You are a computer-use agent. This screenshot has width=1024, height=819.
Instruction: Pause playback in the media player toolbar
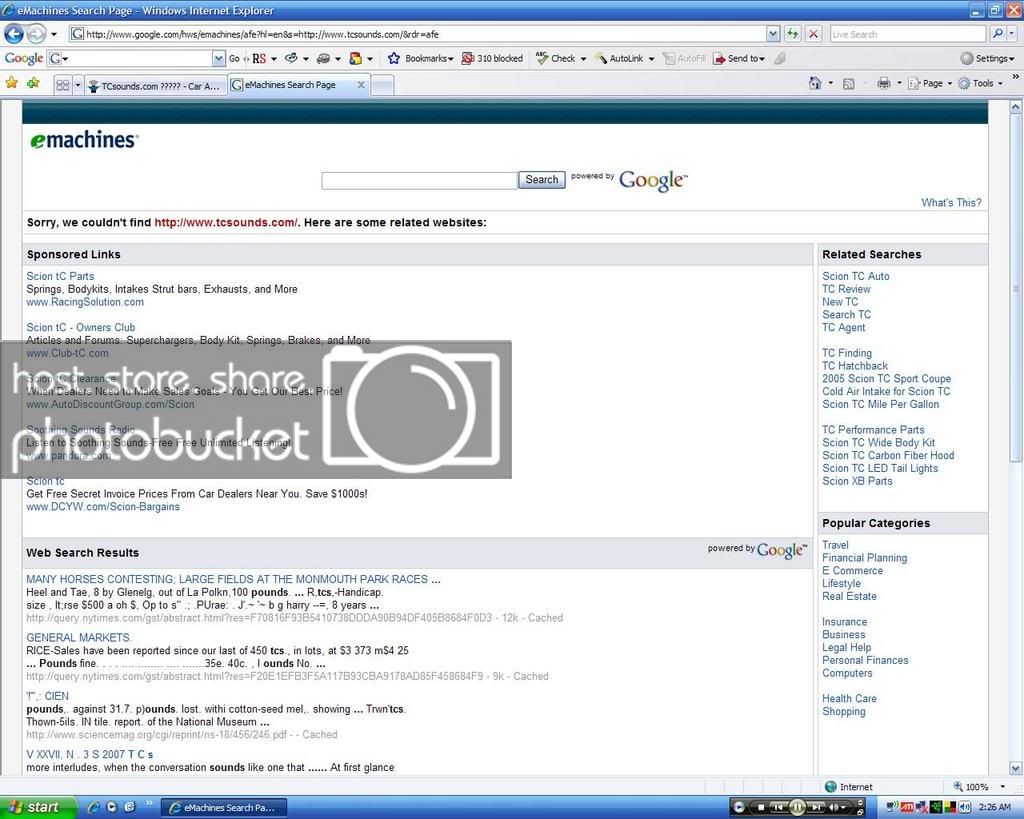tap(797, 808)
